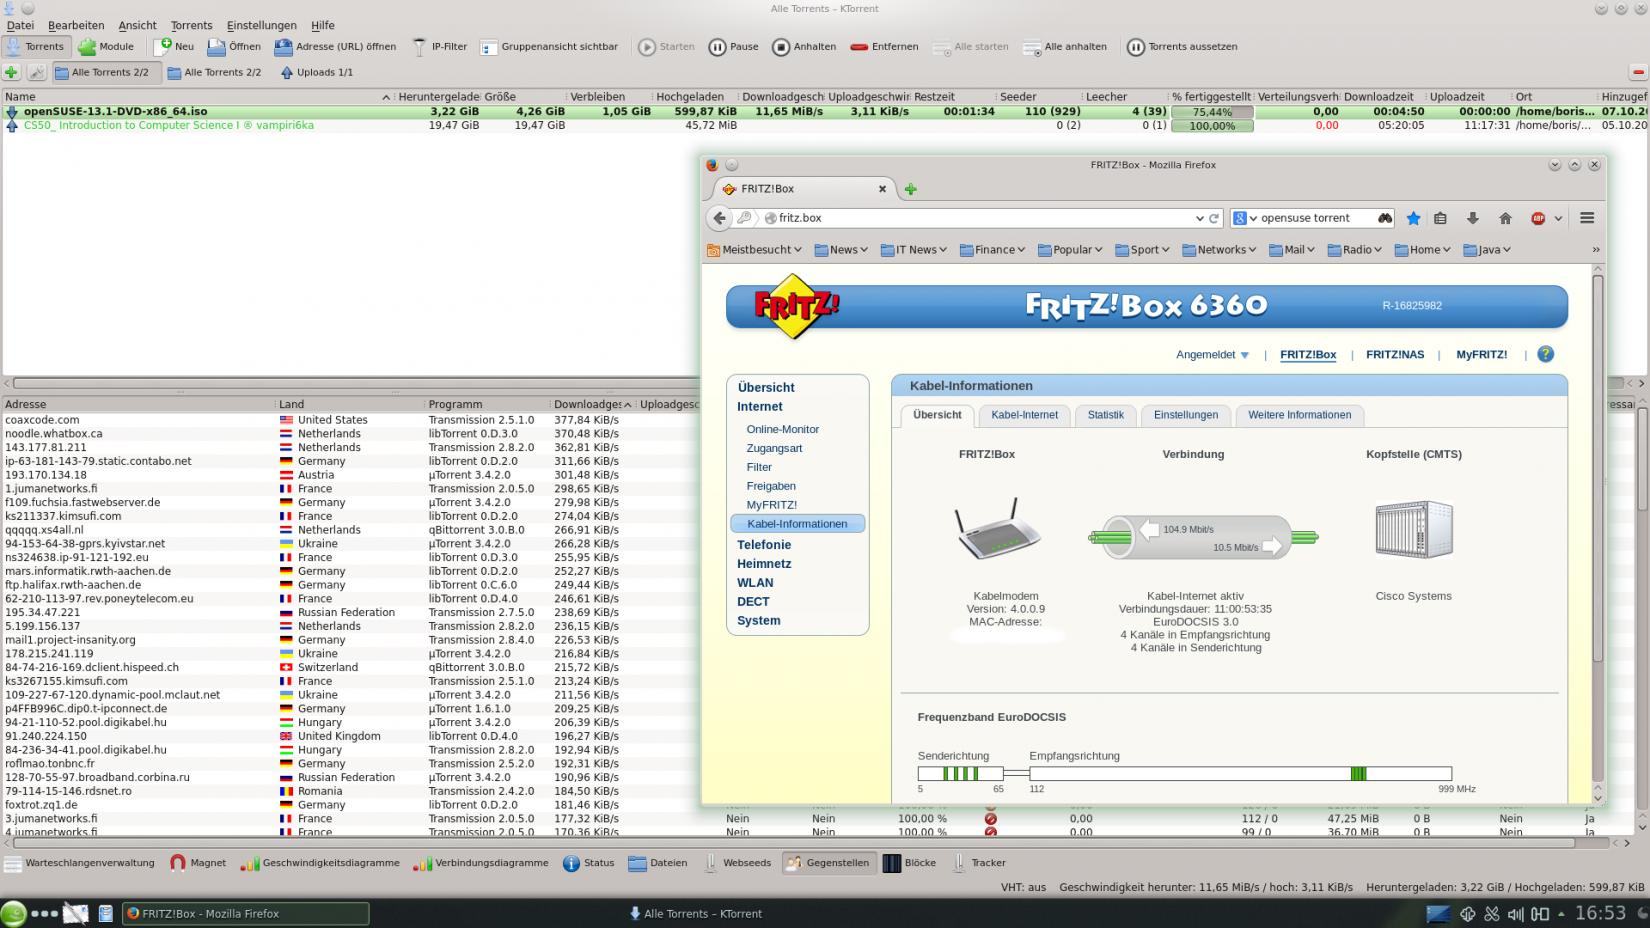Go to the Firefox home page icon
Screen dimensions: 1650x928
[x=1505, y=218]
